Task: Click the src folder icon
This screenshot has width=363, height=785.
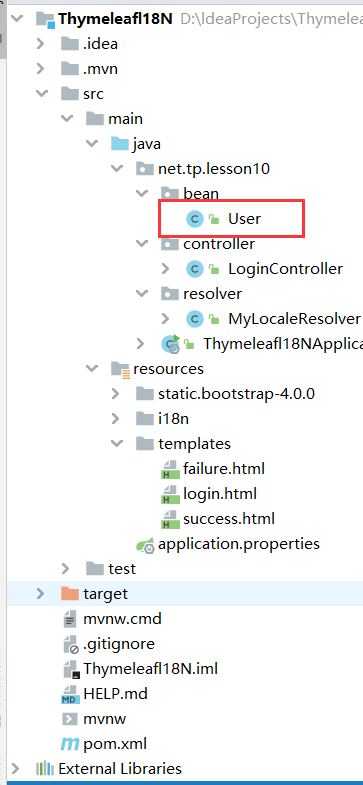Action: point(70,94)
